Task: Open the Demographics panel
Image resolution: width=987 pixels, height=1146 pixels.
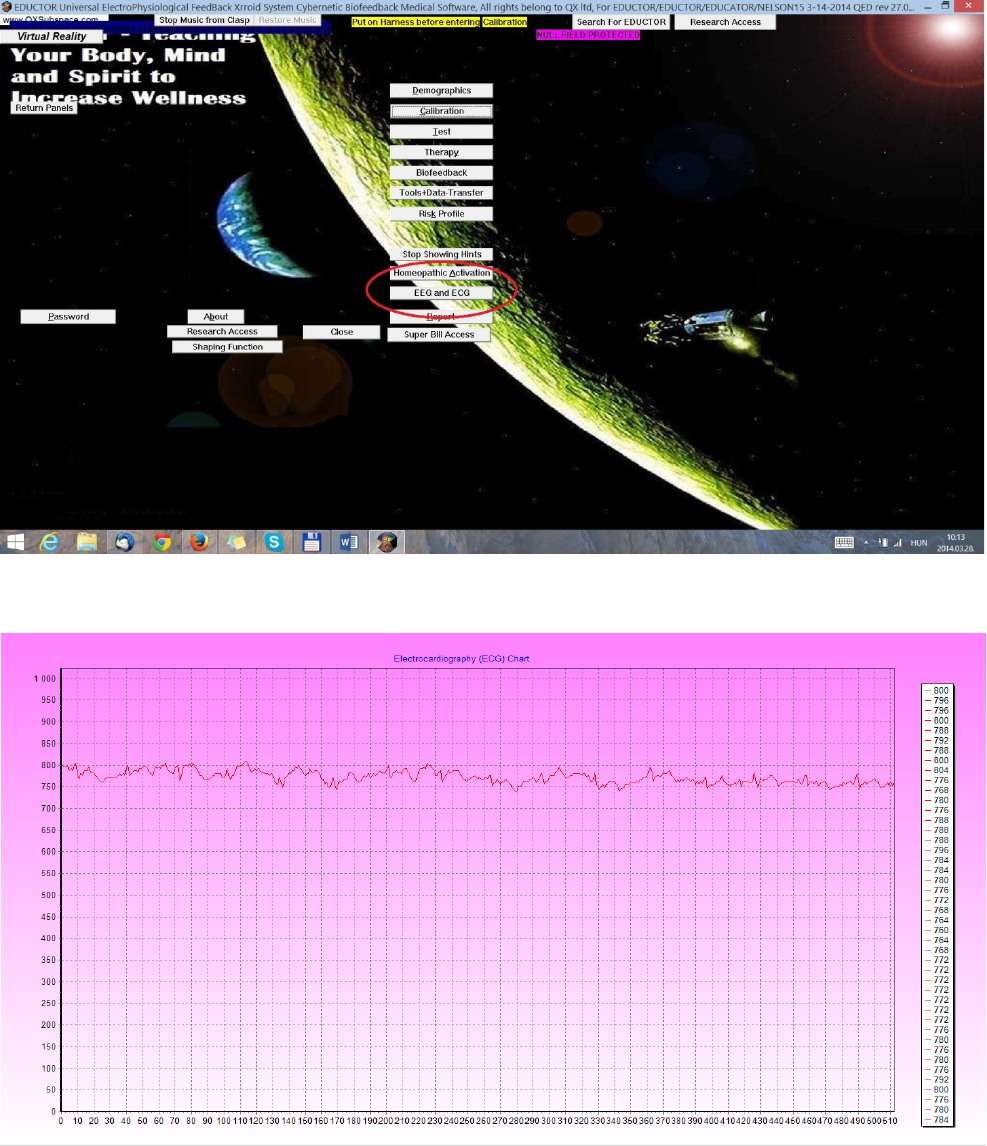Action: click(442, 91)
